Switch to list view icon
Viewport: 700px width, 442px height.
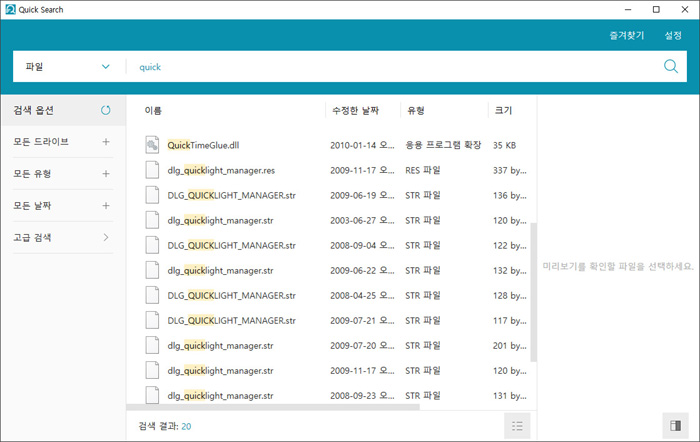517,426
